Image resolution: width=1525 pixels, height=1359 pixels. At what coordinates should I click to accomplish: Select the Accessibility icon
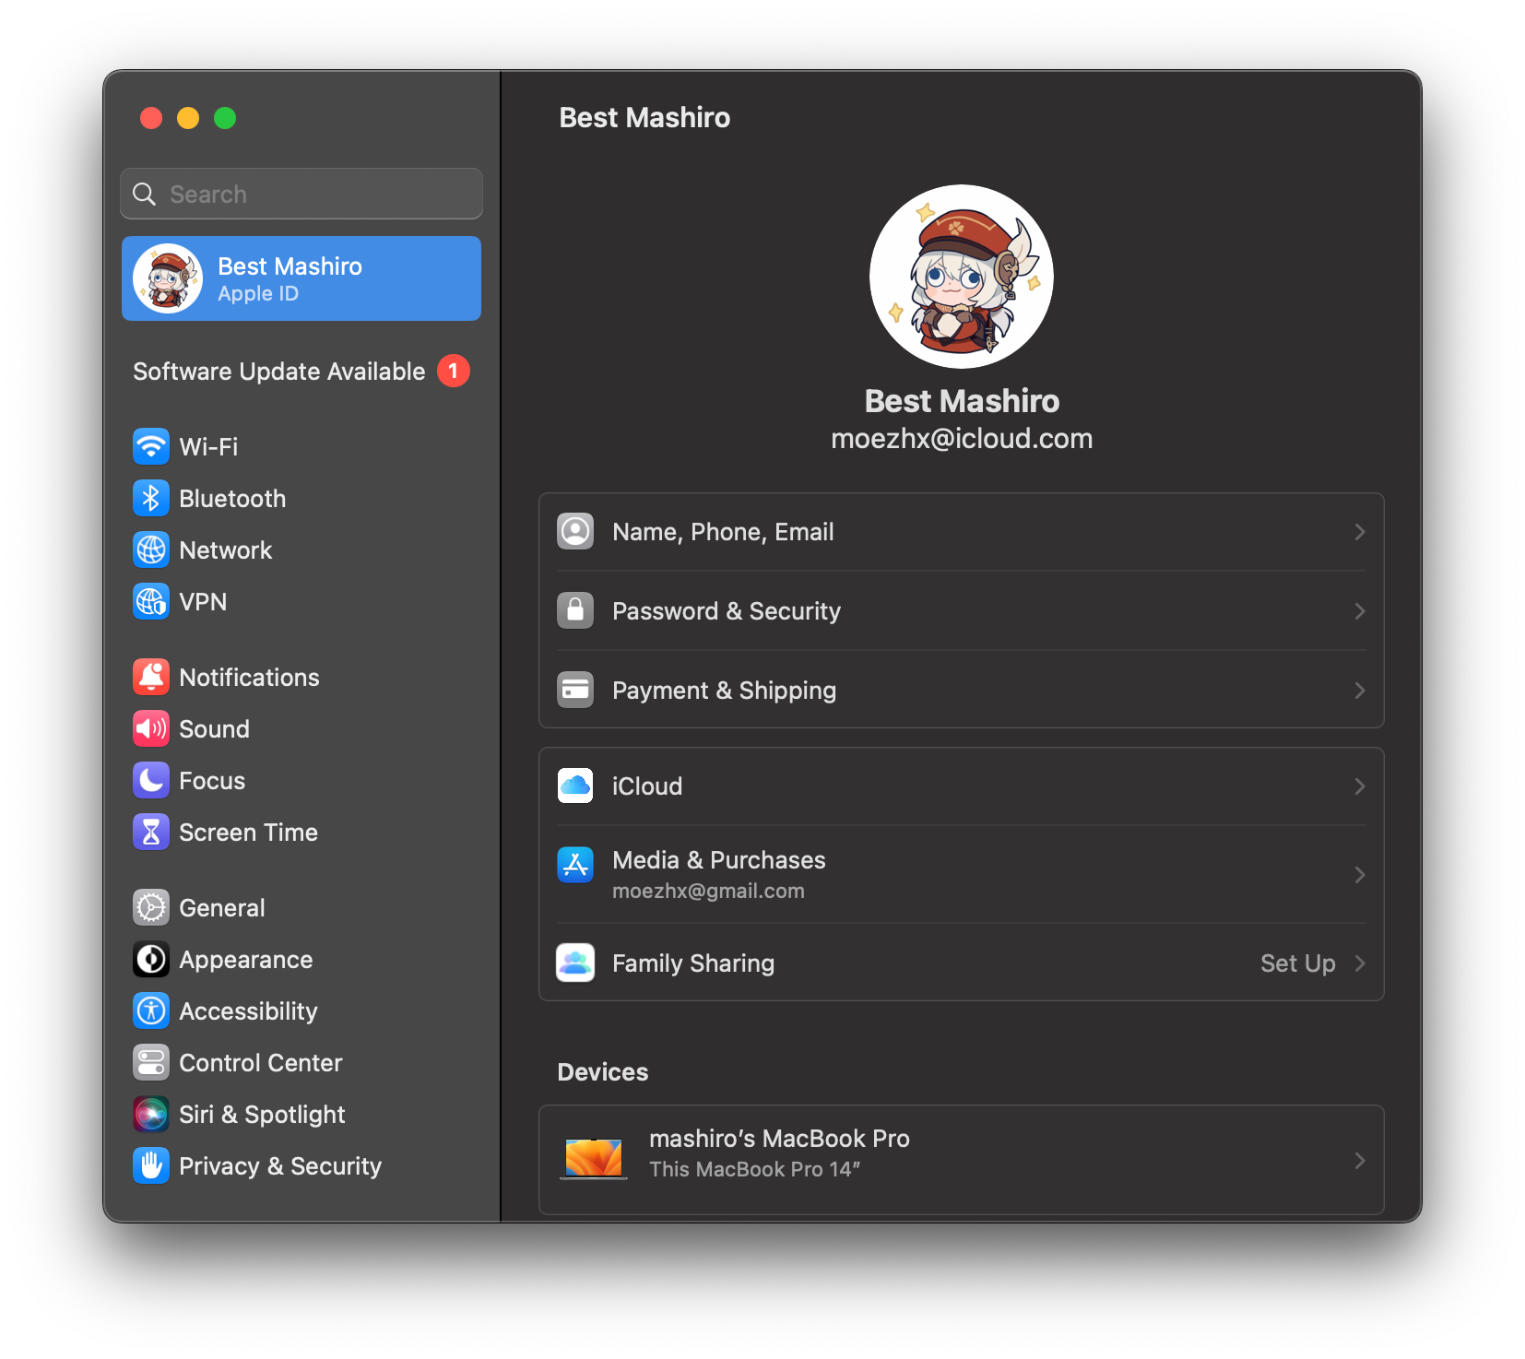151,1011
